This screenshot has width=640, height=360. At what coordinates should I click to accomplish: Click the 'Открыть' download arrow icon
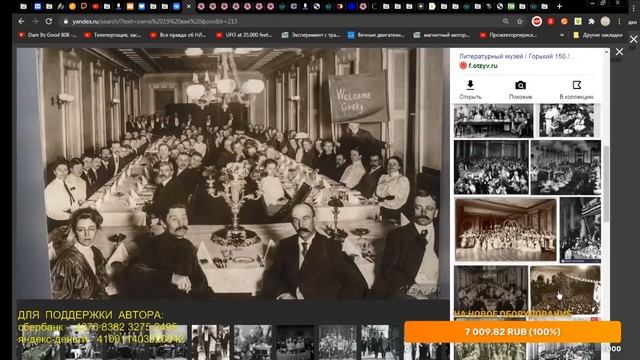pyautogui.click(x=470, y=85)
